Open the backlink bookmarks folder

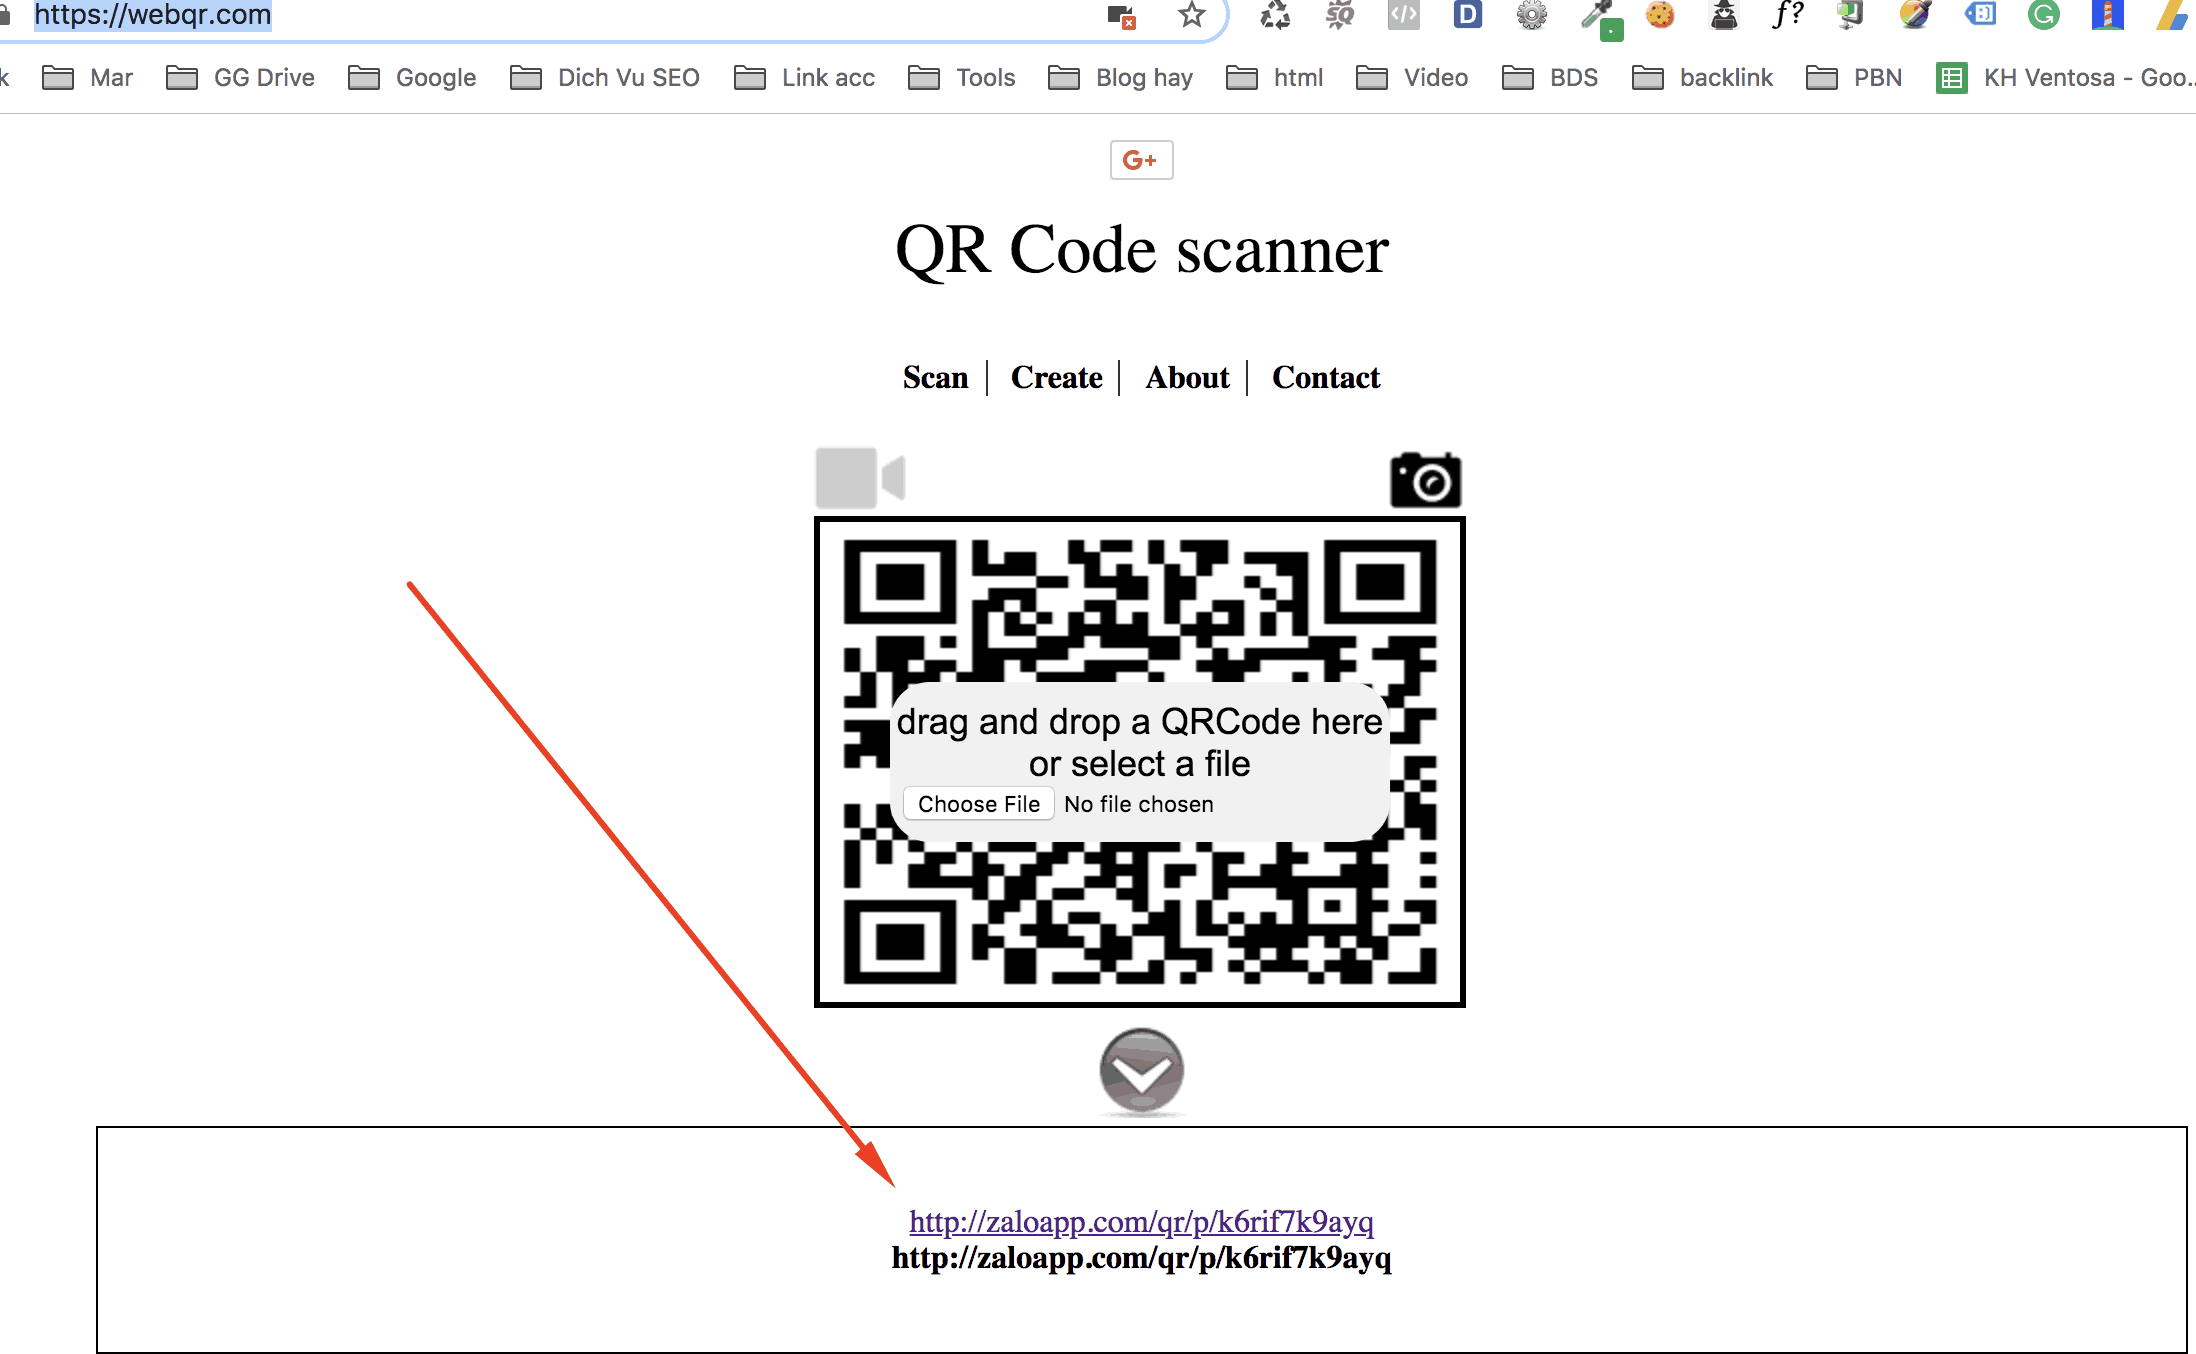[x=1703, y=78]
